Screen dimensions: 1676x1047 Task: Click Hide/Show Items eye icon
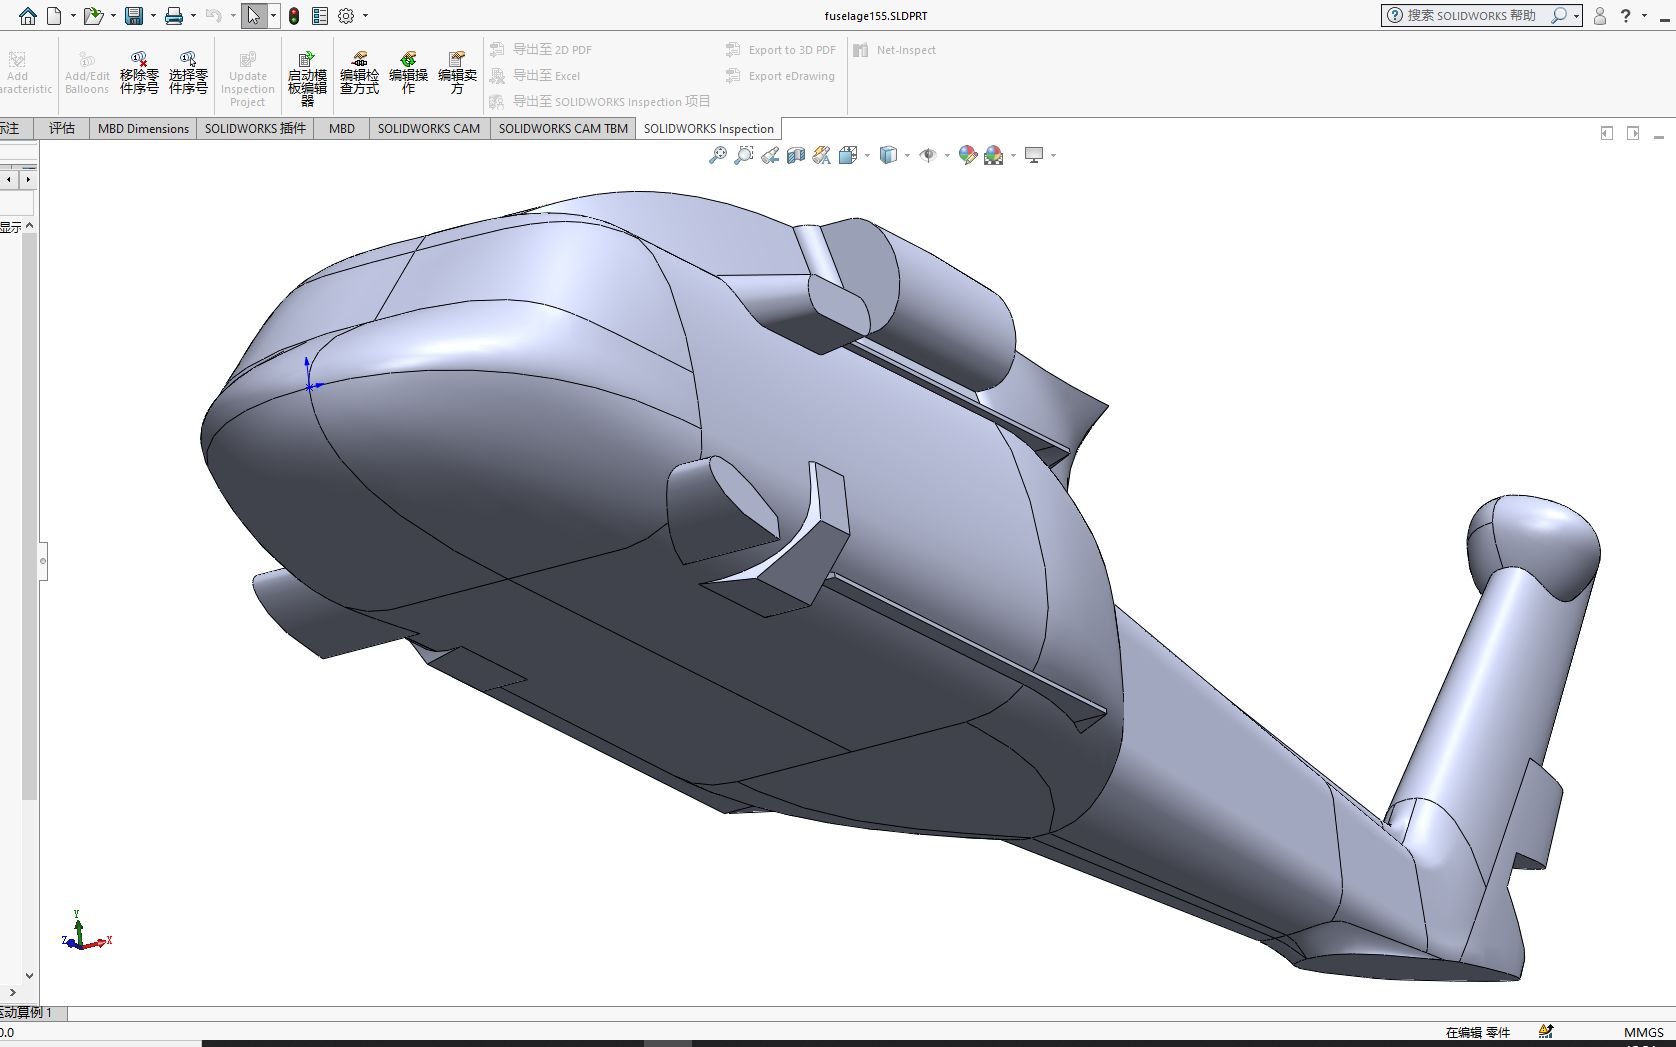tap(928, 155)
